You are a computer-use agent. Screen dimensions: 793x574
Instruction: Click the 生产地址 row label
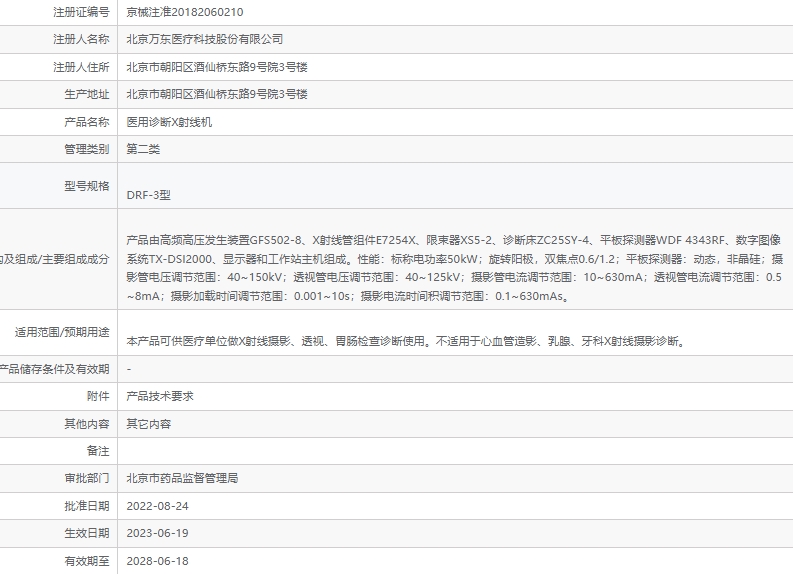click(87, 94)
